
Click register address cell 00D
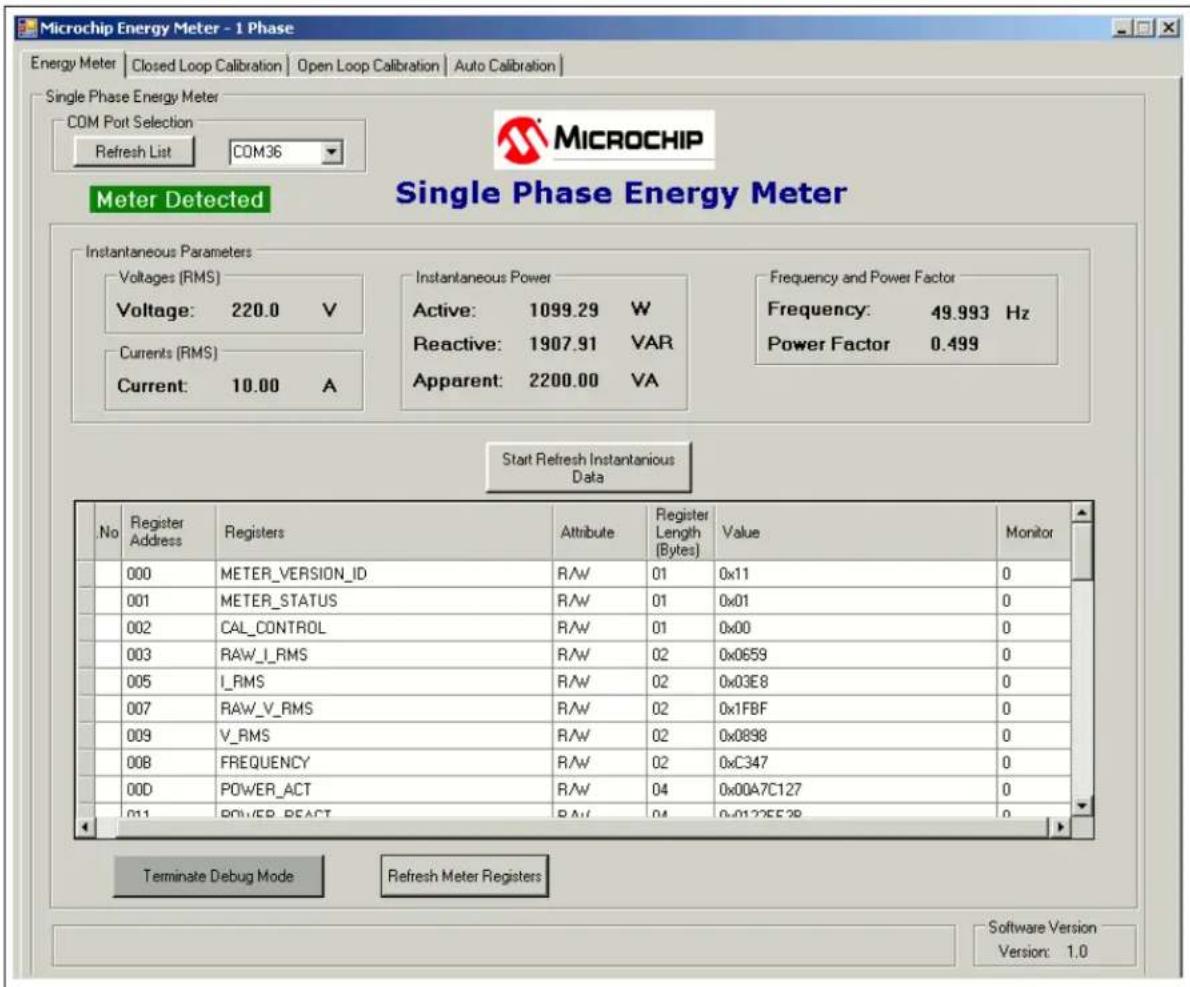pos(168,790)
